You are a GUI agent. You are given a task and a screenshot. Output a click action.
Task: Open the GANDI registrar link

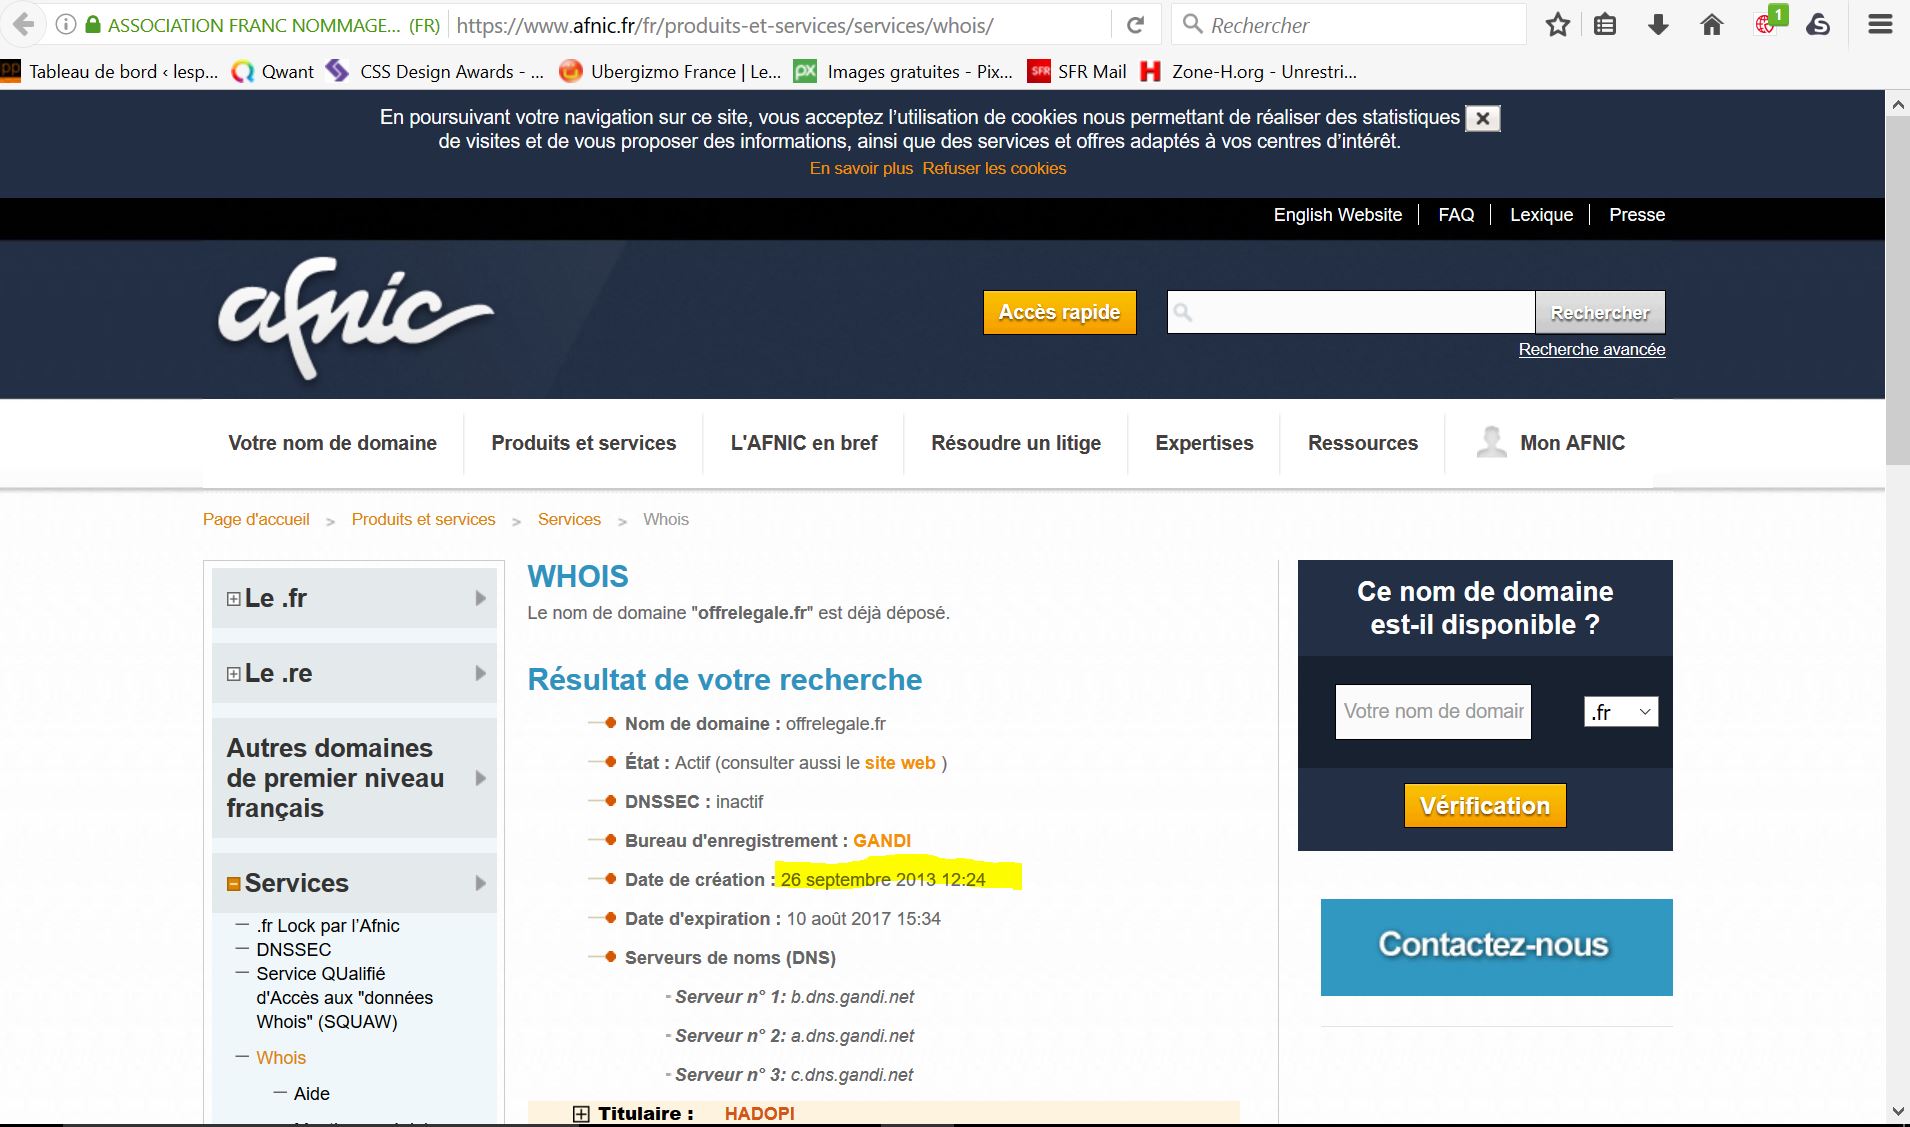coord(882,841)
